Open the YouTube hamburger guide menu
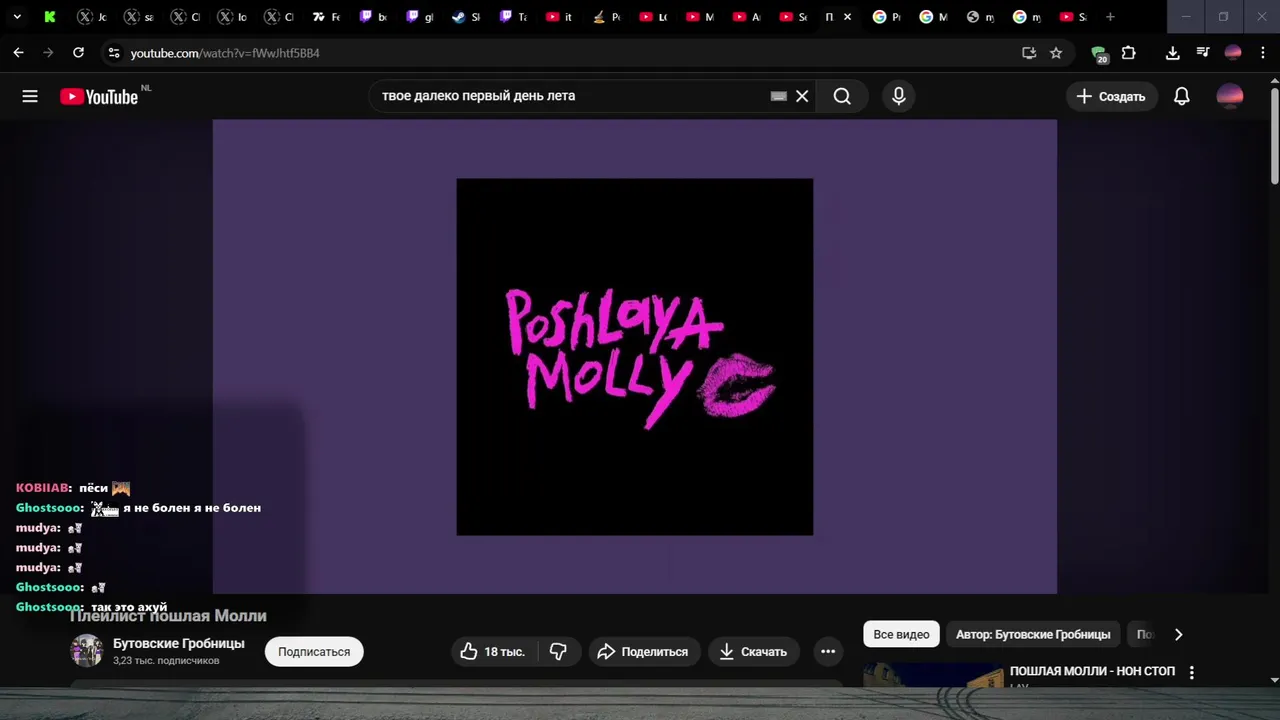Viewport: 1280px width, 720px height. click(x=30, y=96)
